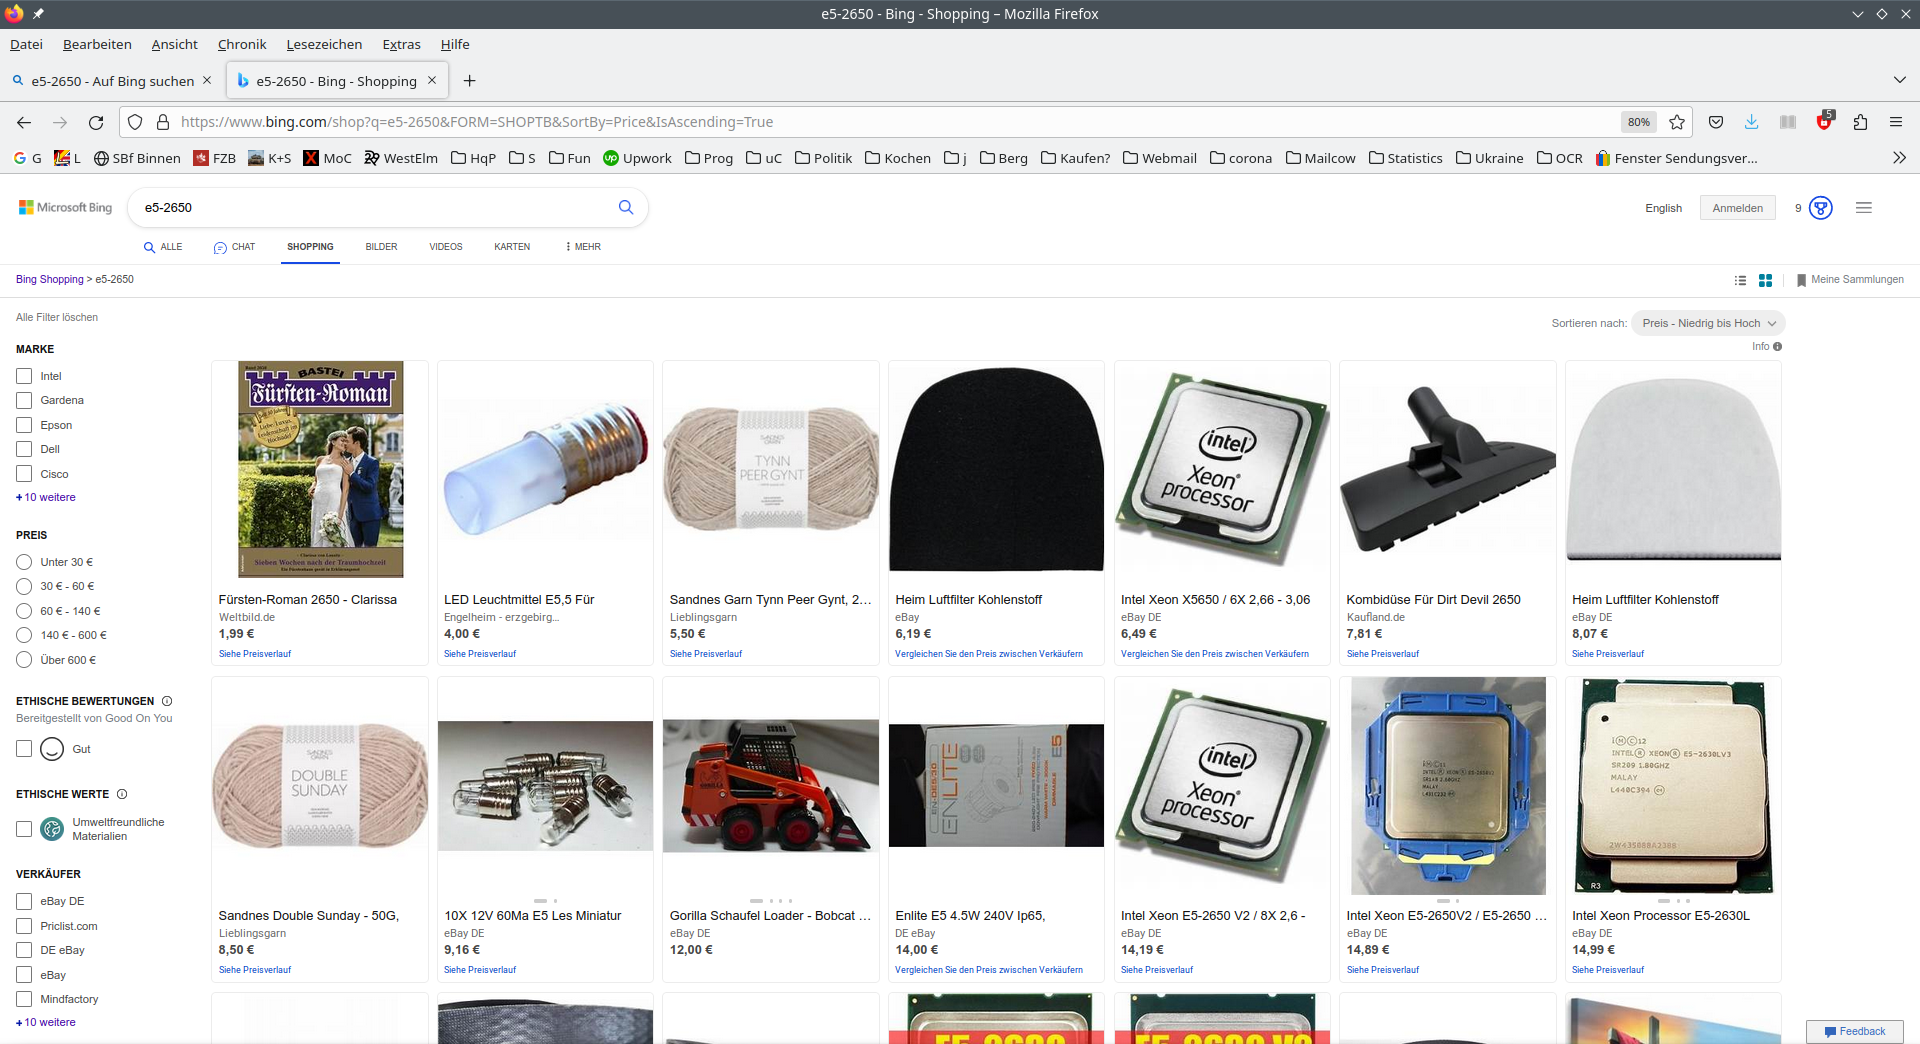The image size is (1920, 1044).
Task: Open the SBf Binnen bookmark
Action: [137, 158]
